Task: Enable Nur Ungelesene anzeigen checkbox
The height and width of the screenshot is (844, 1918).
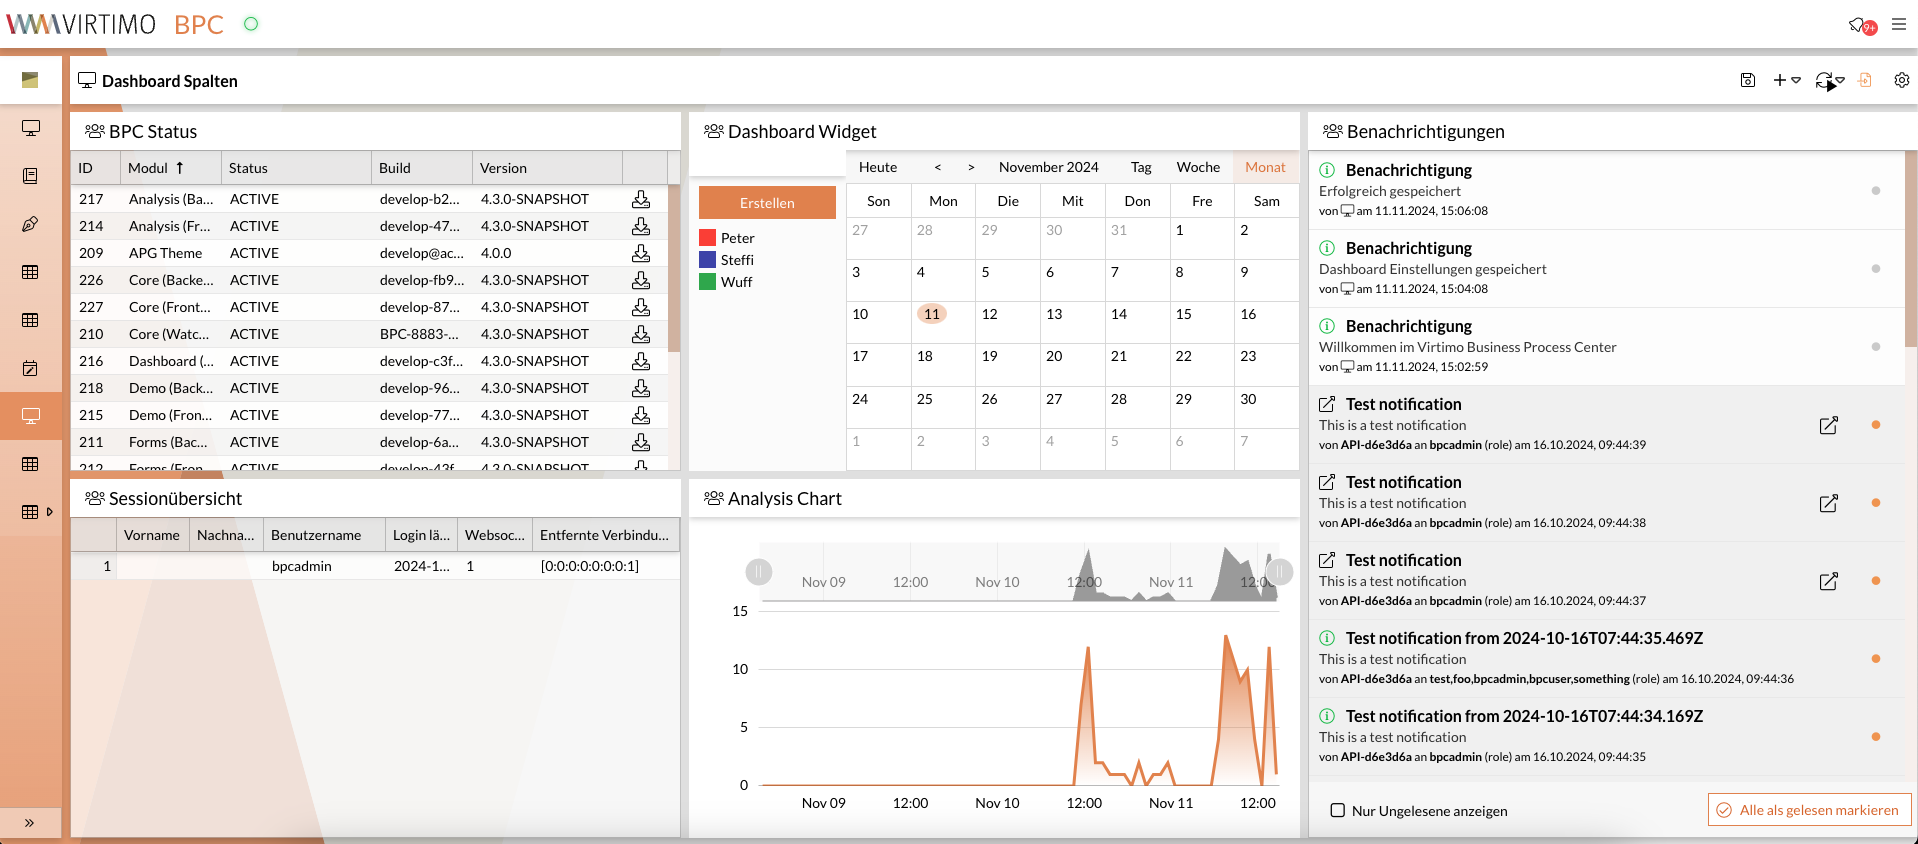Action: pyautogui.click(x=1337, y=810)
